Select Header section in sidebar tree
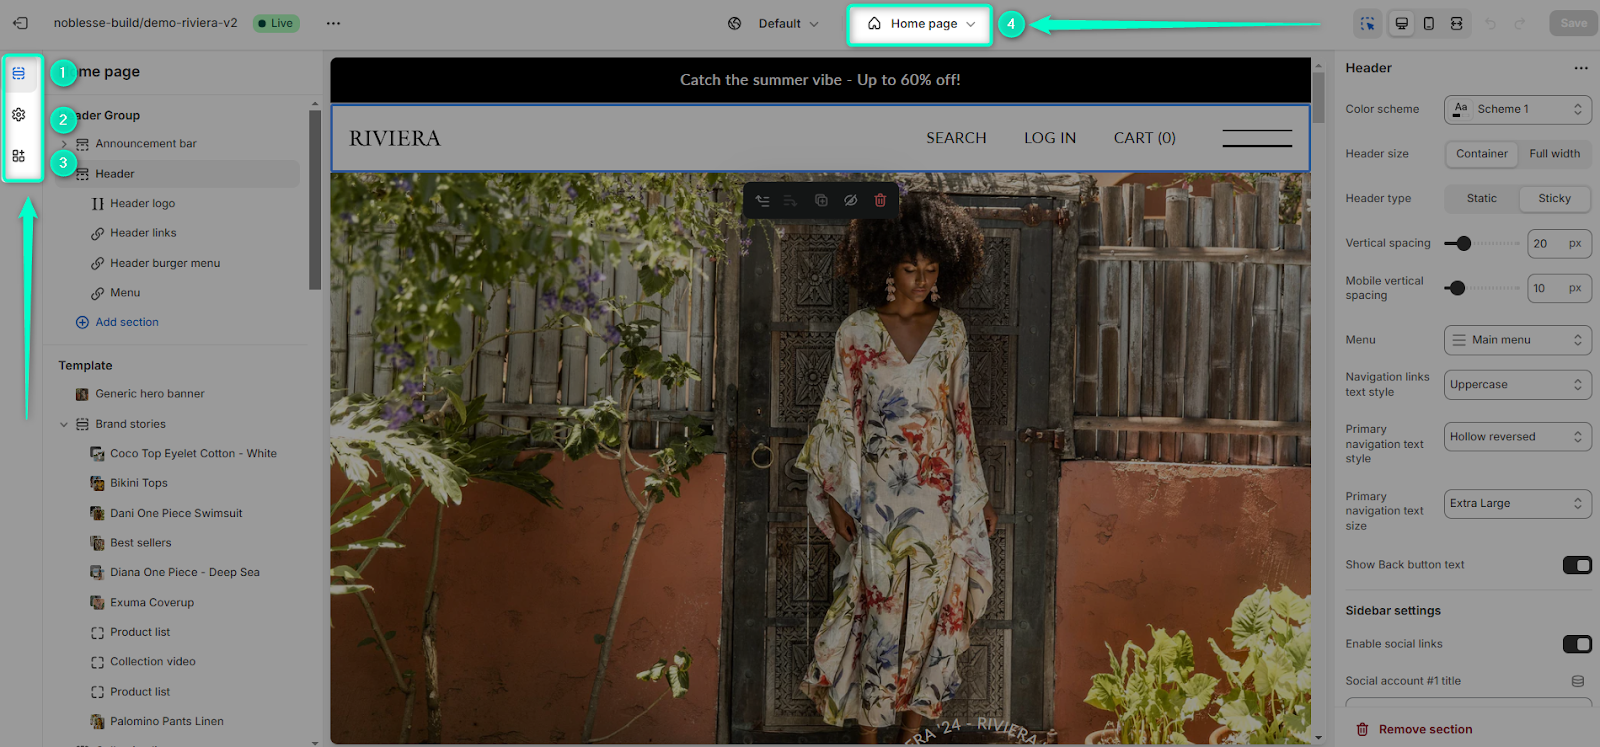 click(x=176, y=174)
